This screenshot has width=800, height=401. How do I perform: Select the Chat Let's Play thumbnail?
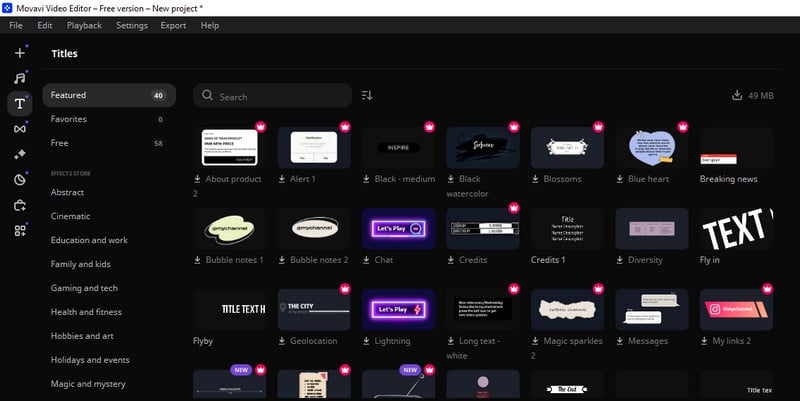(398, 229)
